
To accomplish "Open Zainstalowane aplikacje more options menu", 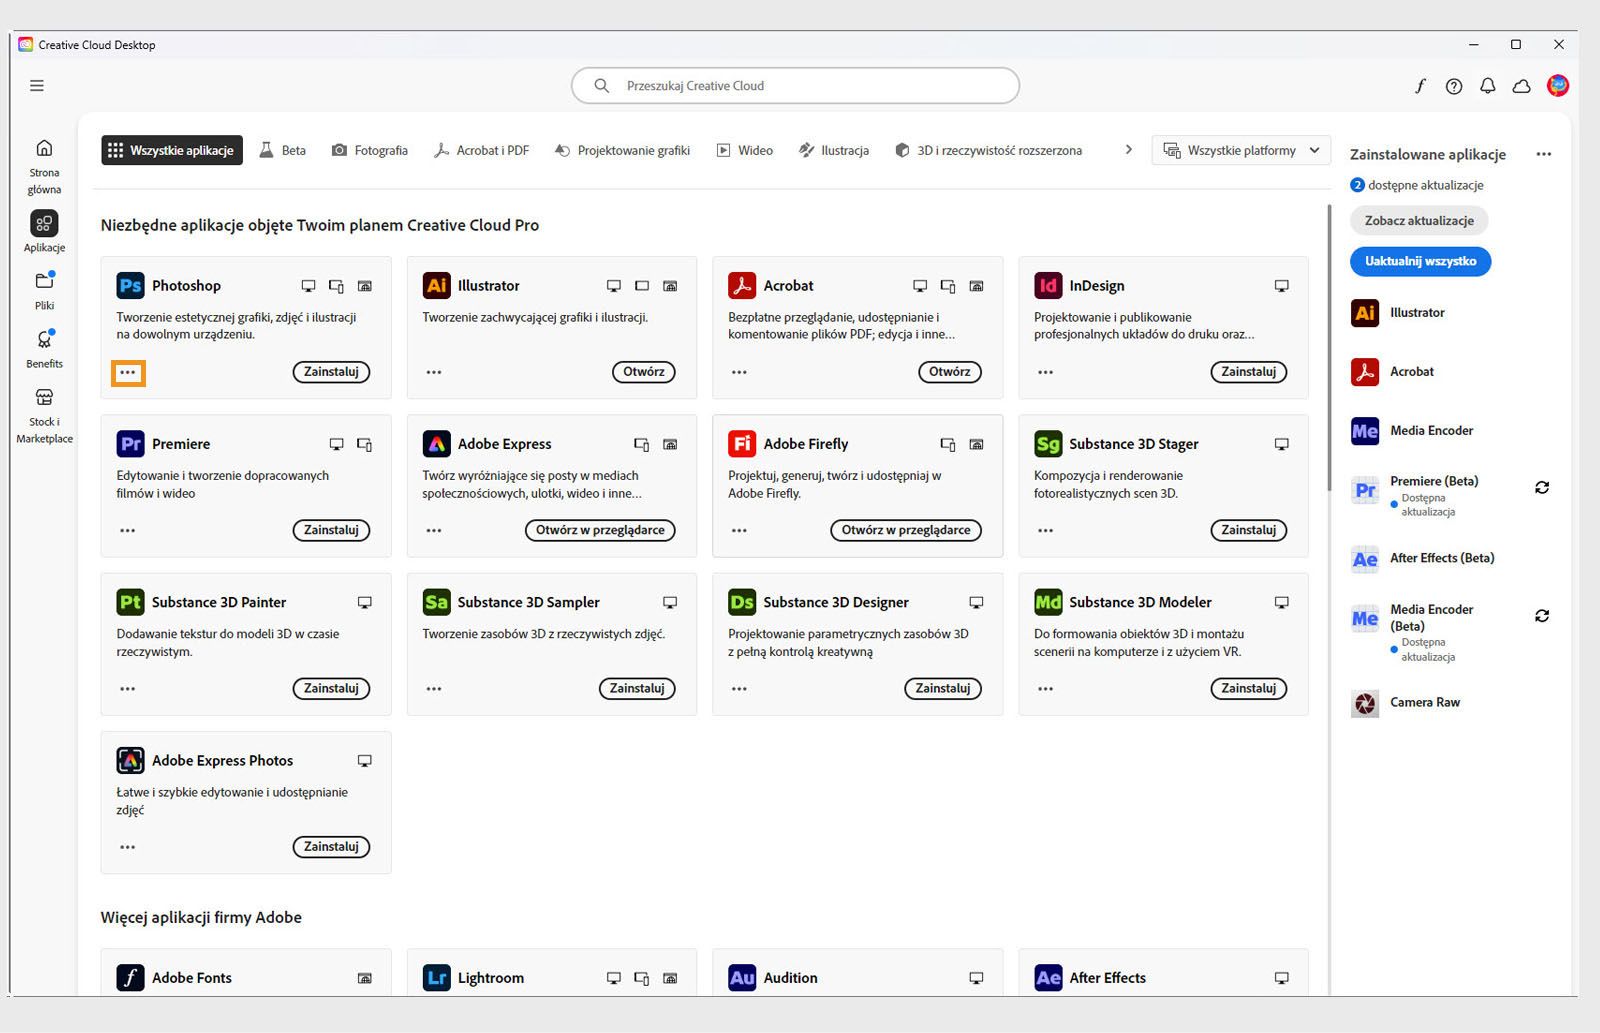I will coord(1544,155).
